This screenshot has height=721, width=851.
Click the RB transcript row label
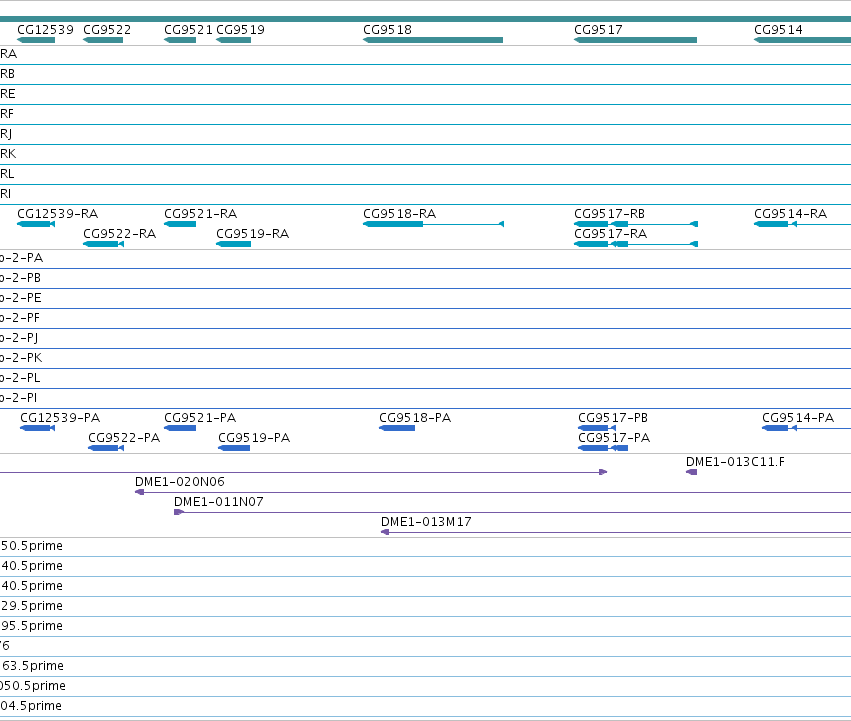click(8, 74)
